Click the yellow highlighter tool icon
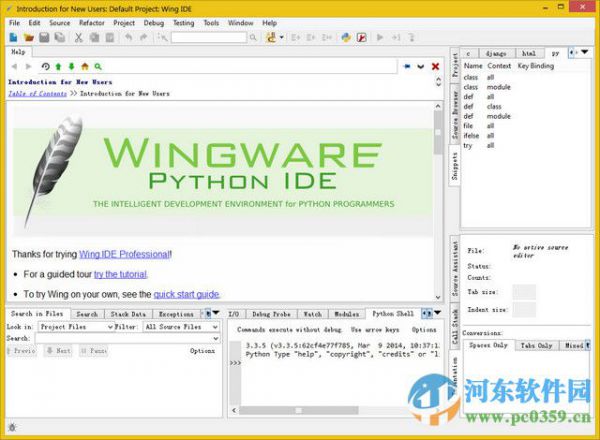The height and width of the screenshot is (440, 600). coord(271,37)
